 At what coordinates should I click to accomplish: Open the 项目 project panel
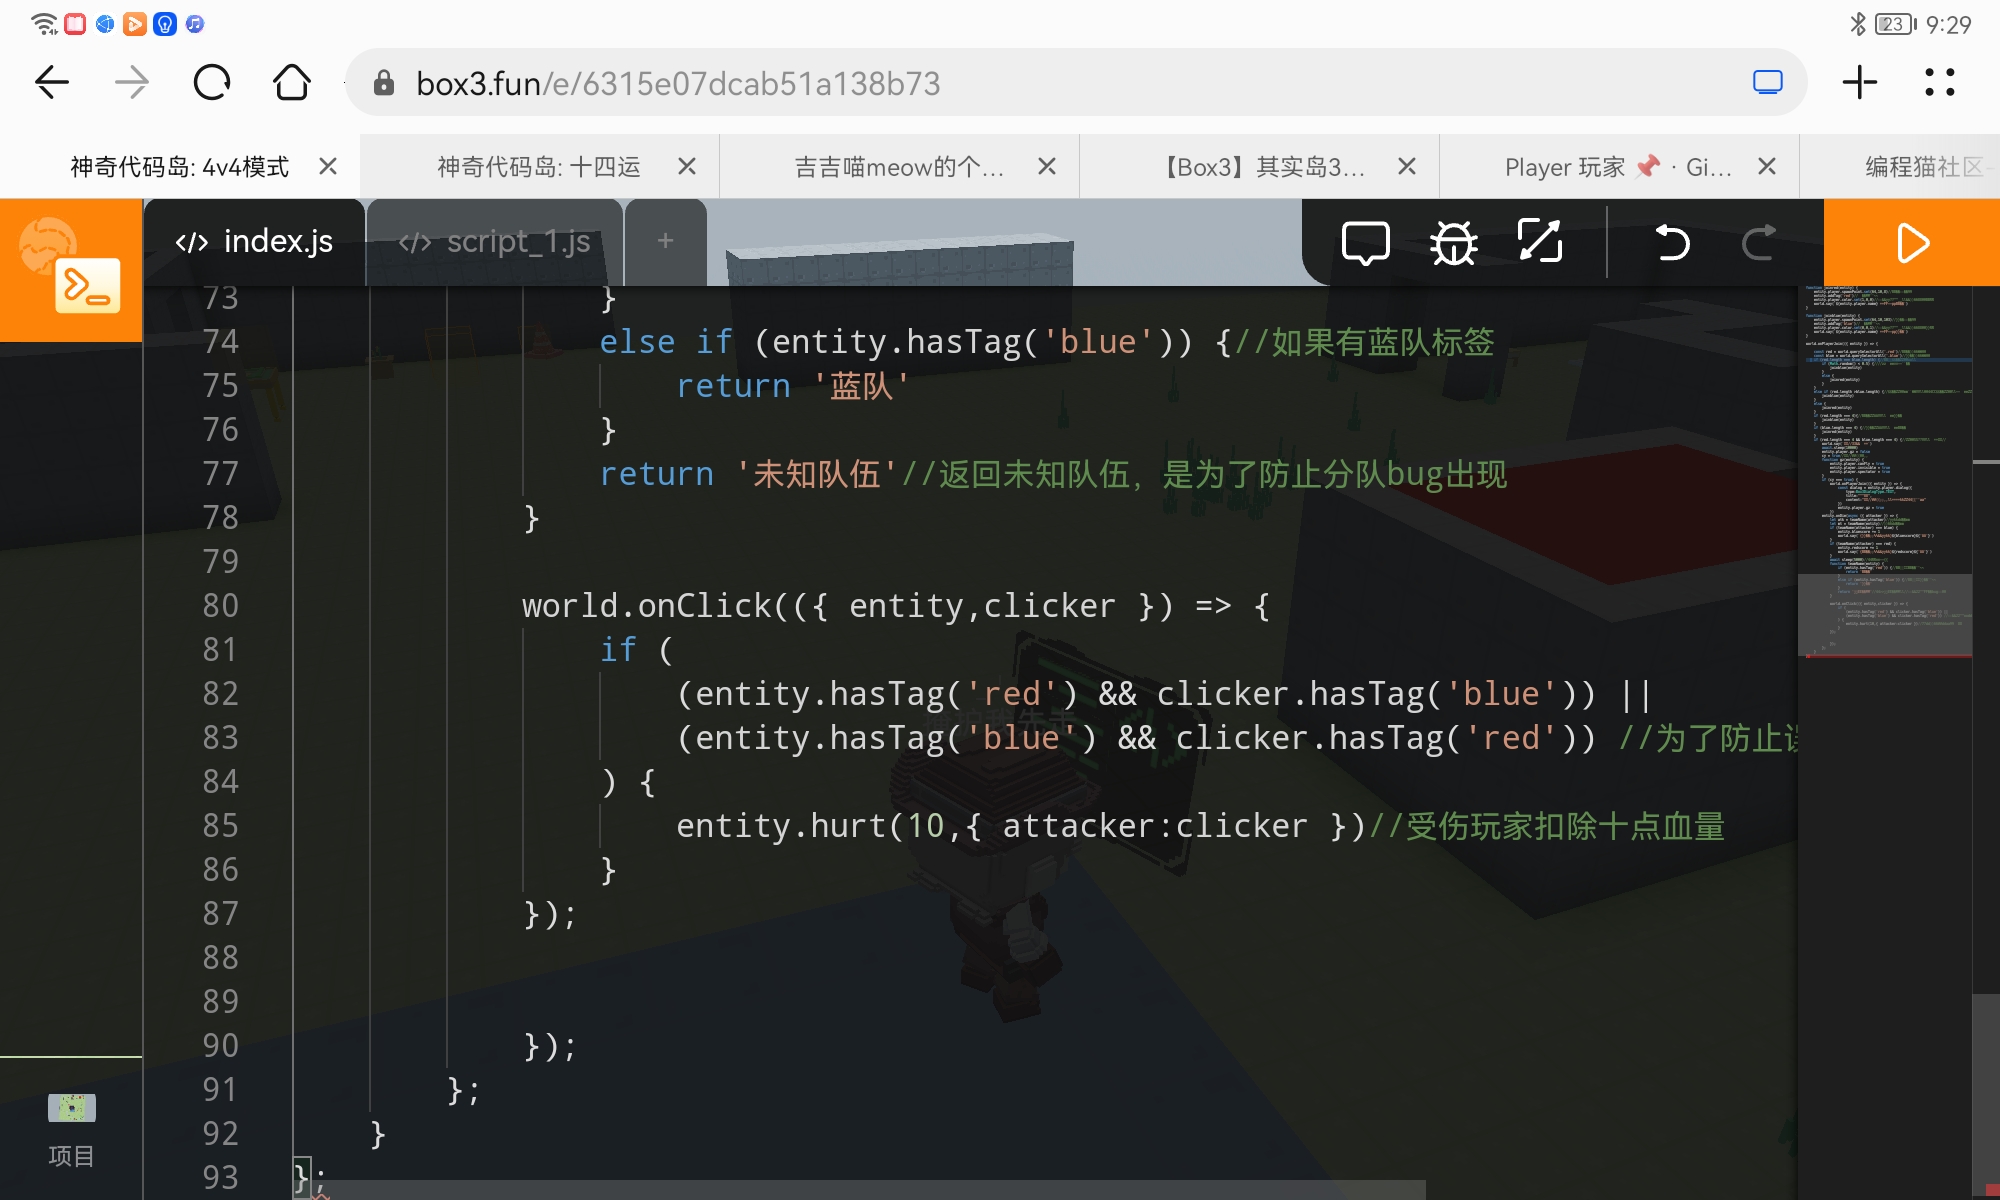tap(71, 1132)
